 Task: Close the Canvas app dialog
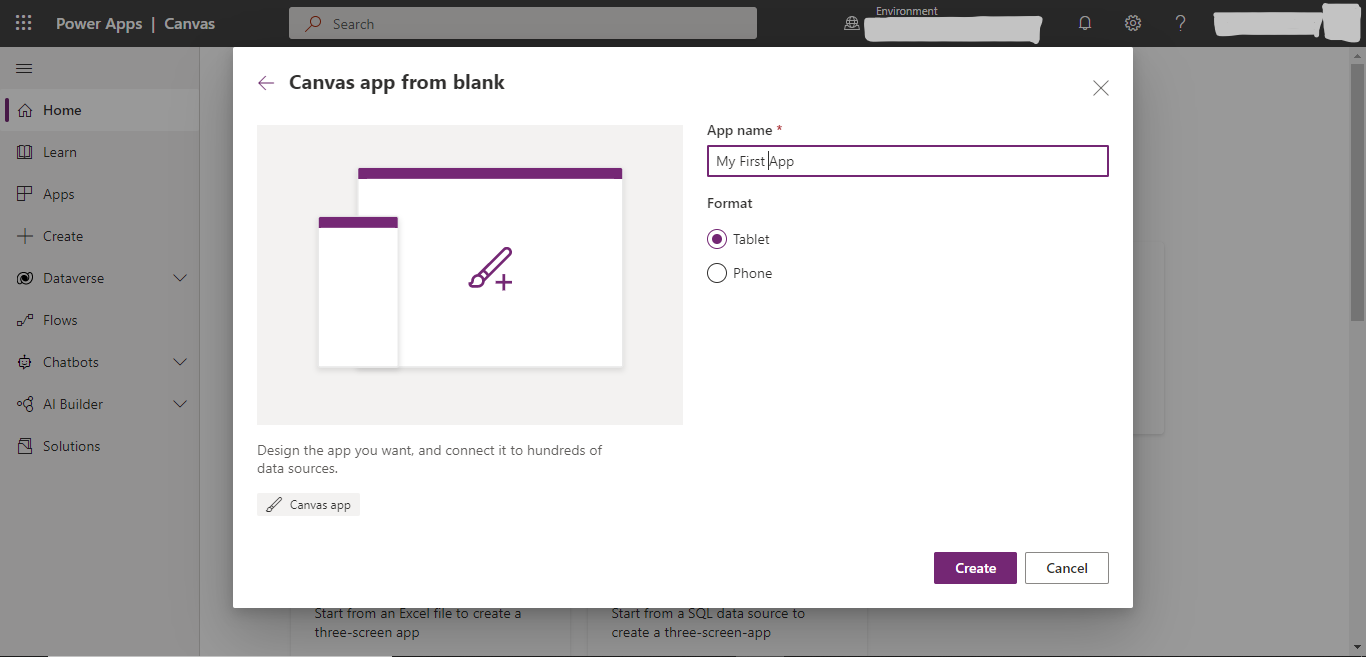[1100, 88]
